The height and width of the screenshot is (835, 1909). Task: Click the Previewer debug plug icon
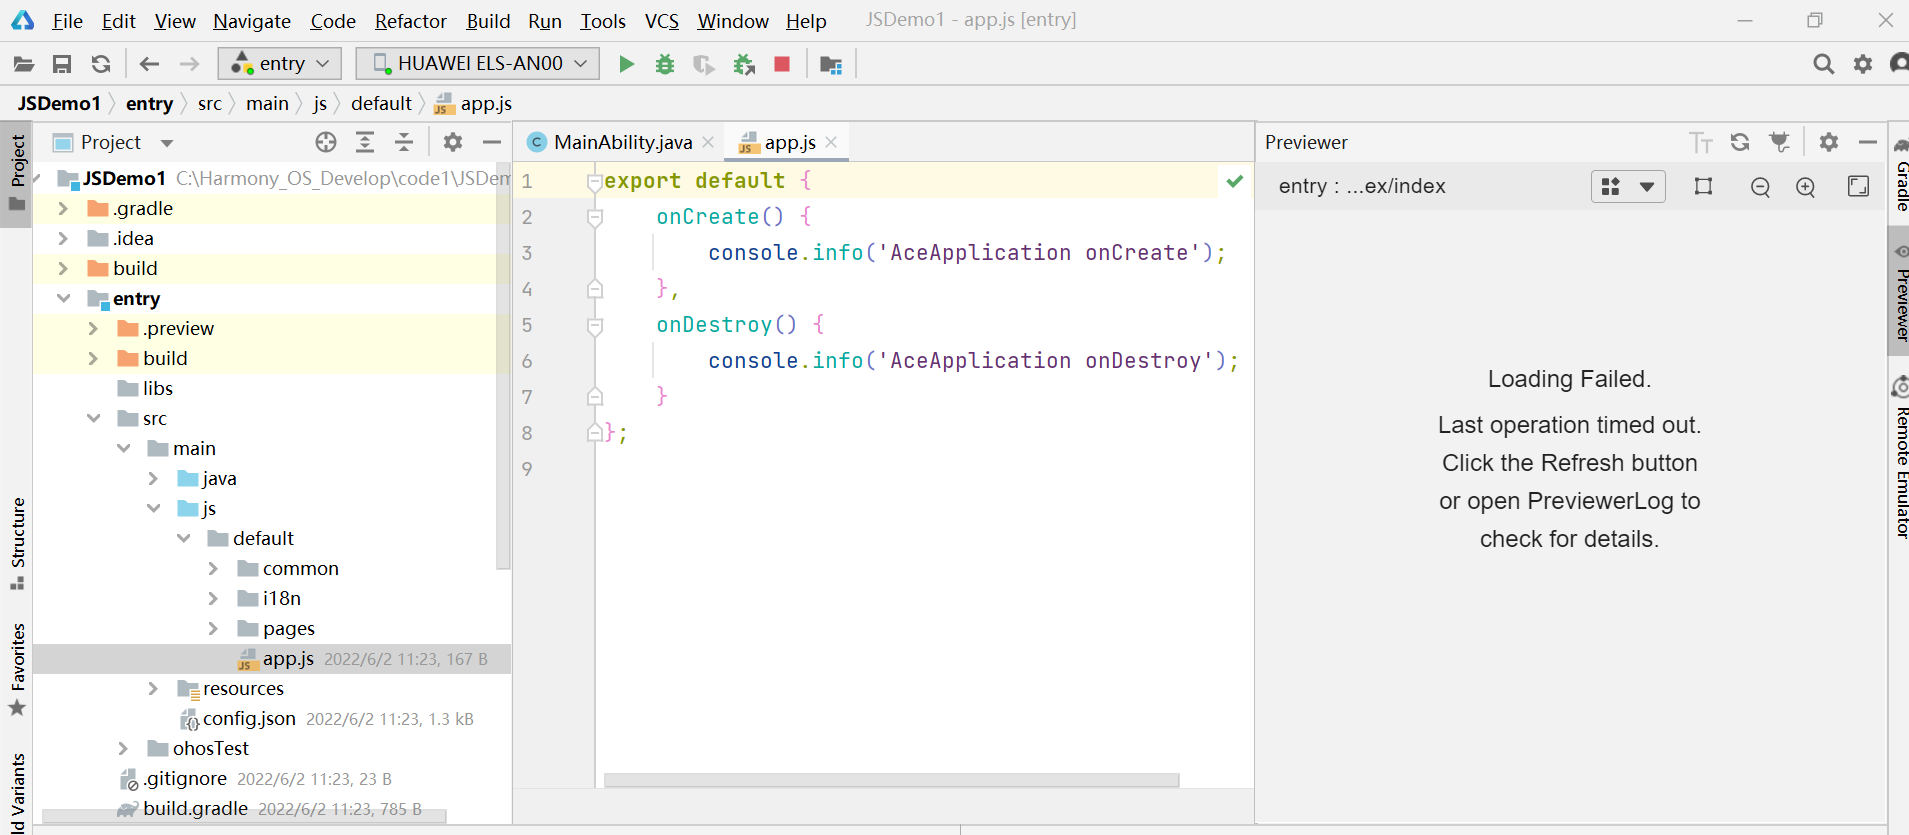(1779, 142)
